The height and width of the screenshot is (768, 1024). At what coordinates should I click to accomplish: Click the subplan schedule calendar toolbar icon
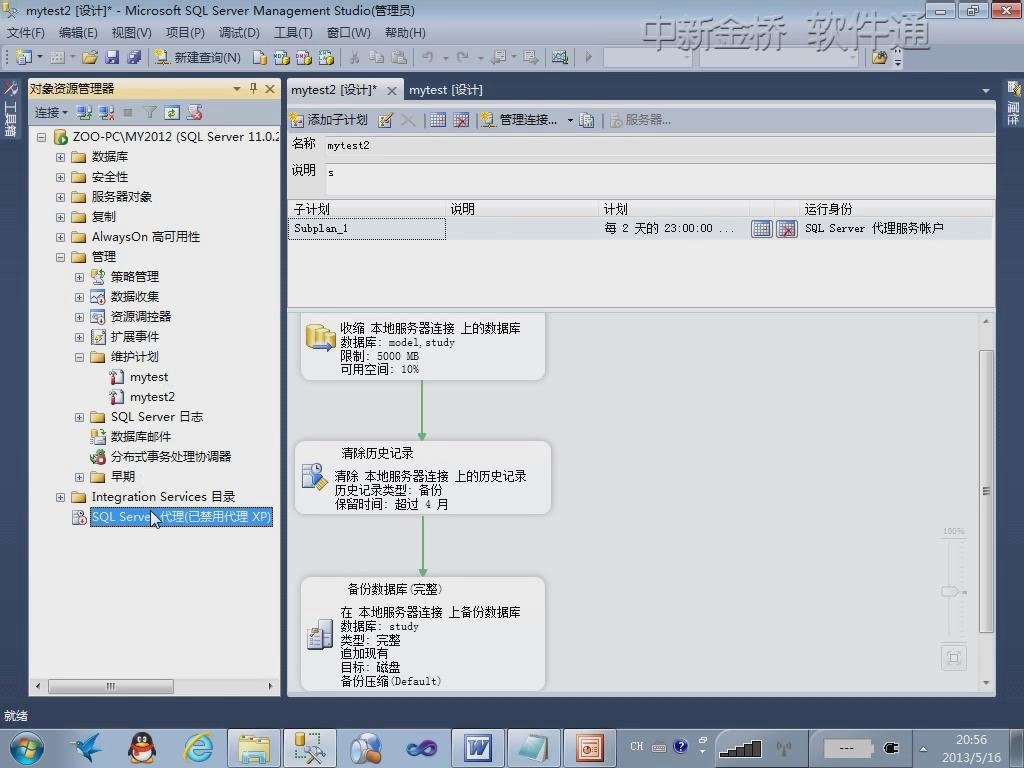pyautogui.click(x=438, y=120)
